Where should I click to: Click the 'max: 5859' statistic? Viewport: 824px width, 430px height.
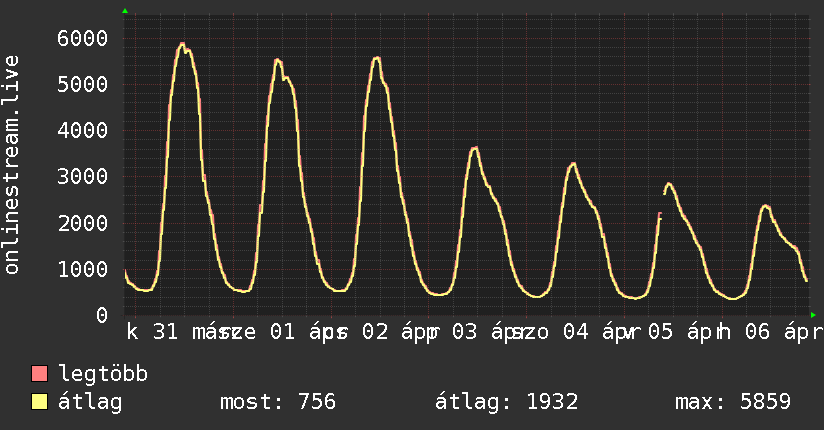[733, 402]
